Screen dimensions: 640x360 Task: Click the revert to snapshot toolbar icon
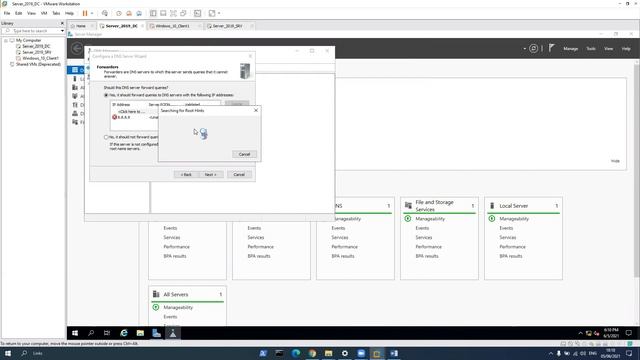[x=129, y=13]
